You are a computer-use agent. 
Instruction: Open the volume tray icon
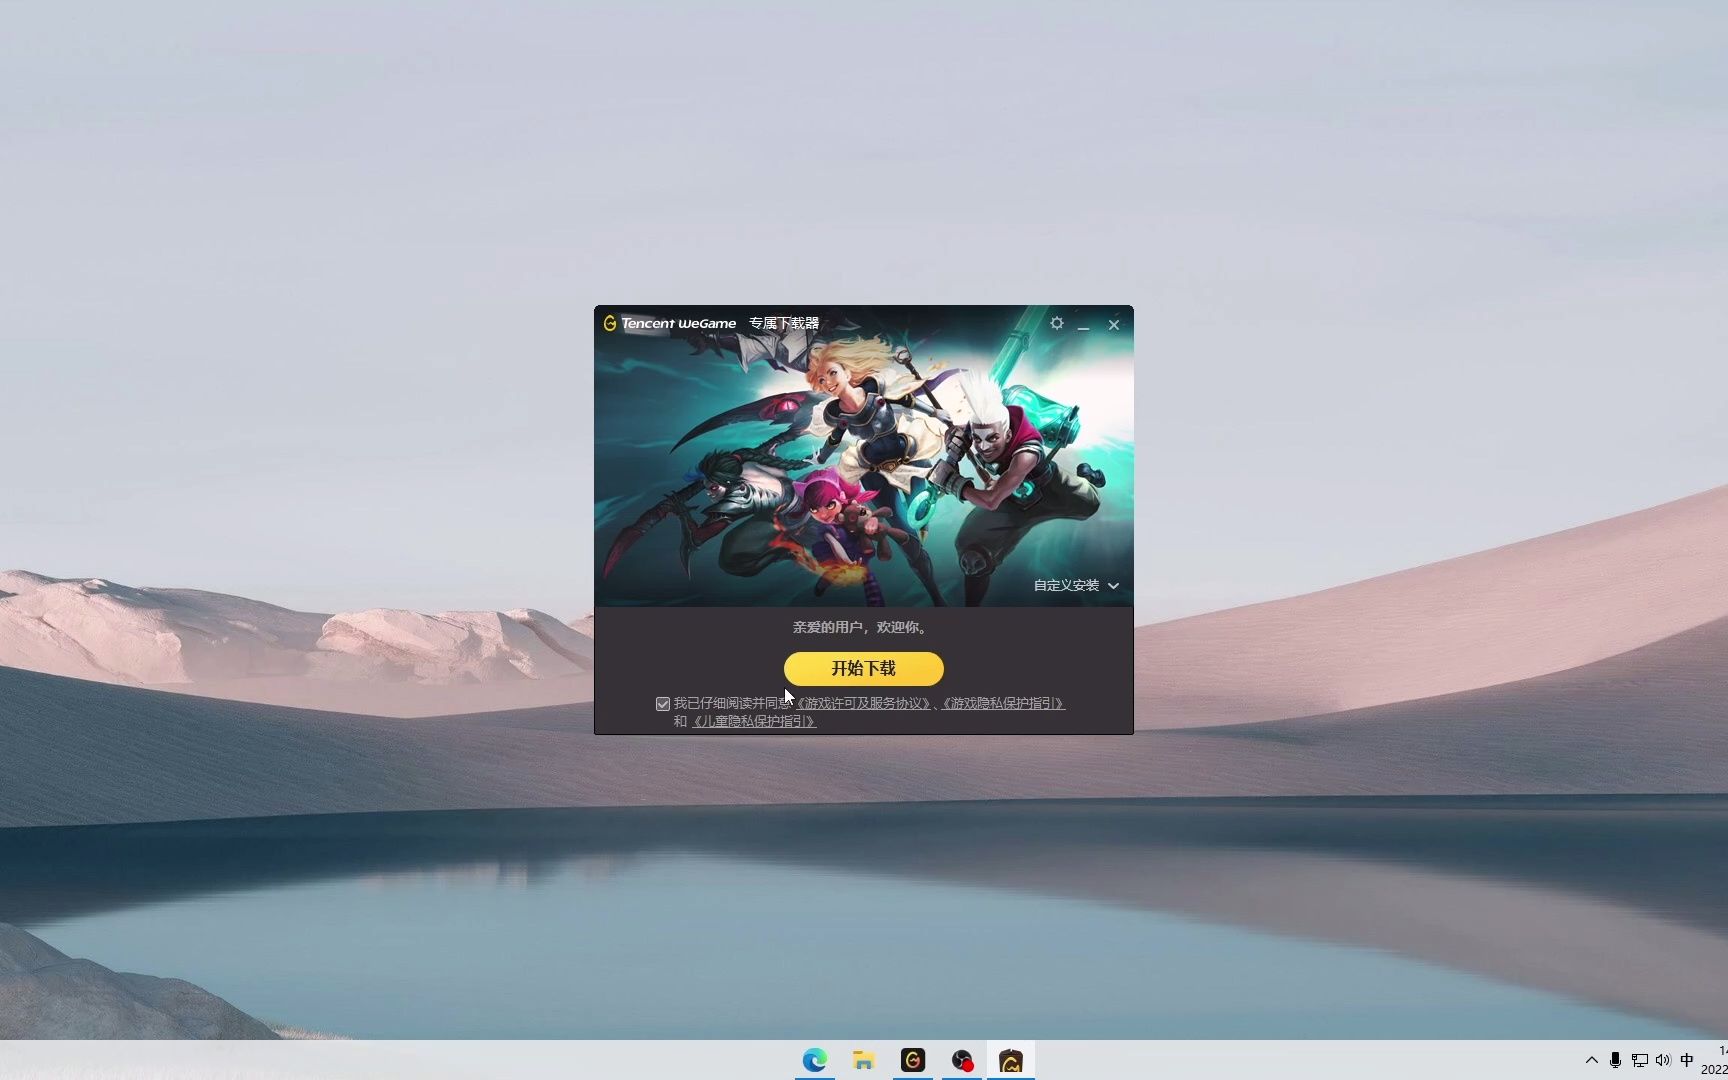1663,1060
